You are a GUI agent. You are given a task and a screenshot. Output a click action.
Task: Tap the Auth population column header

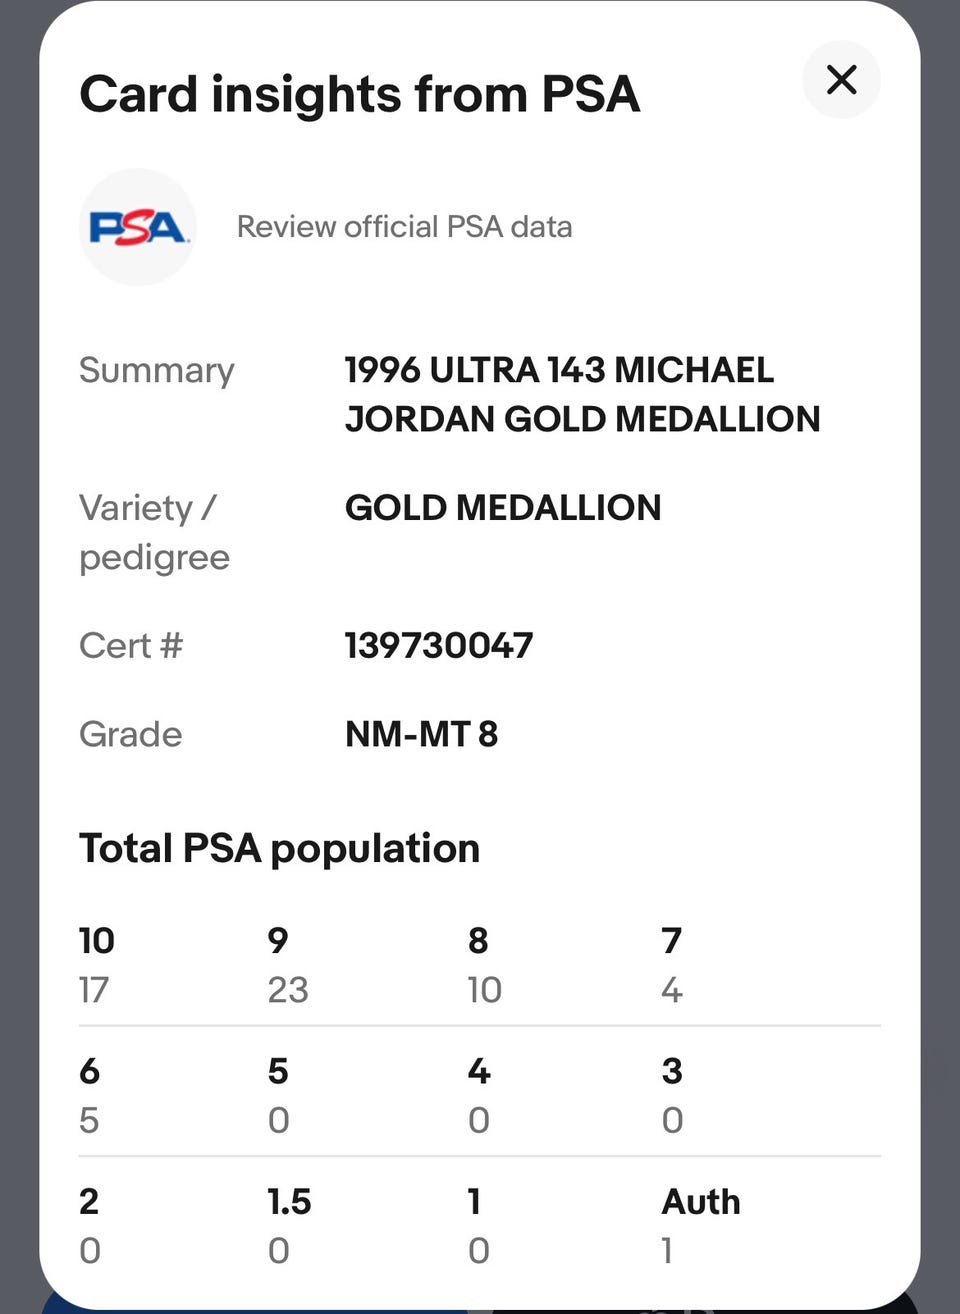coord(700,1201)
